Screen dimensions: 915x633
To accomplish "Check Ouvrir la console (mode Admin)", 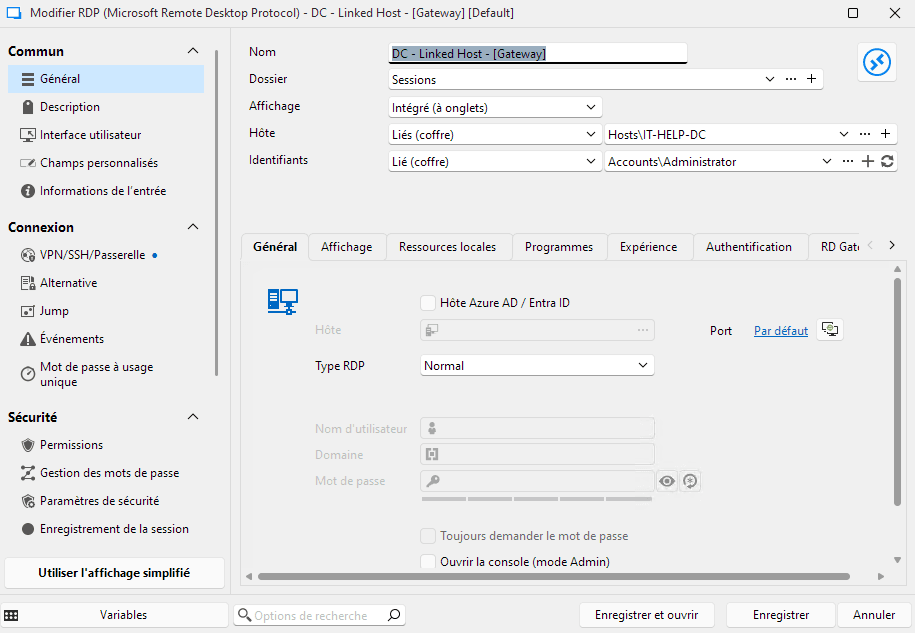I will (x=428, y=562).
